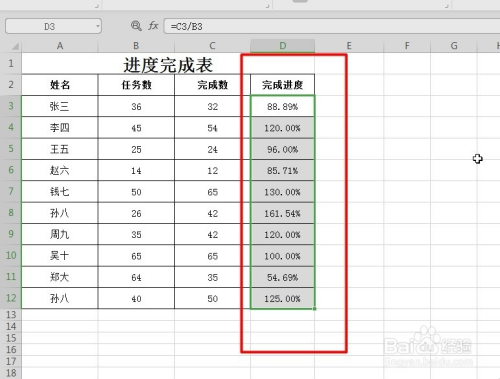Image resolution: width=500 pixels, height=379 pixels.
Task: Select the cell containing 赵六
Action: [60, 170]
